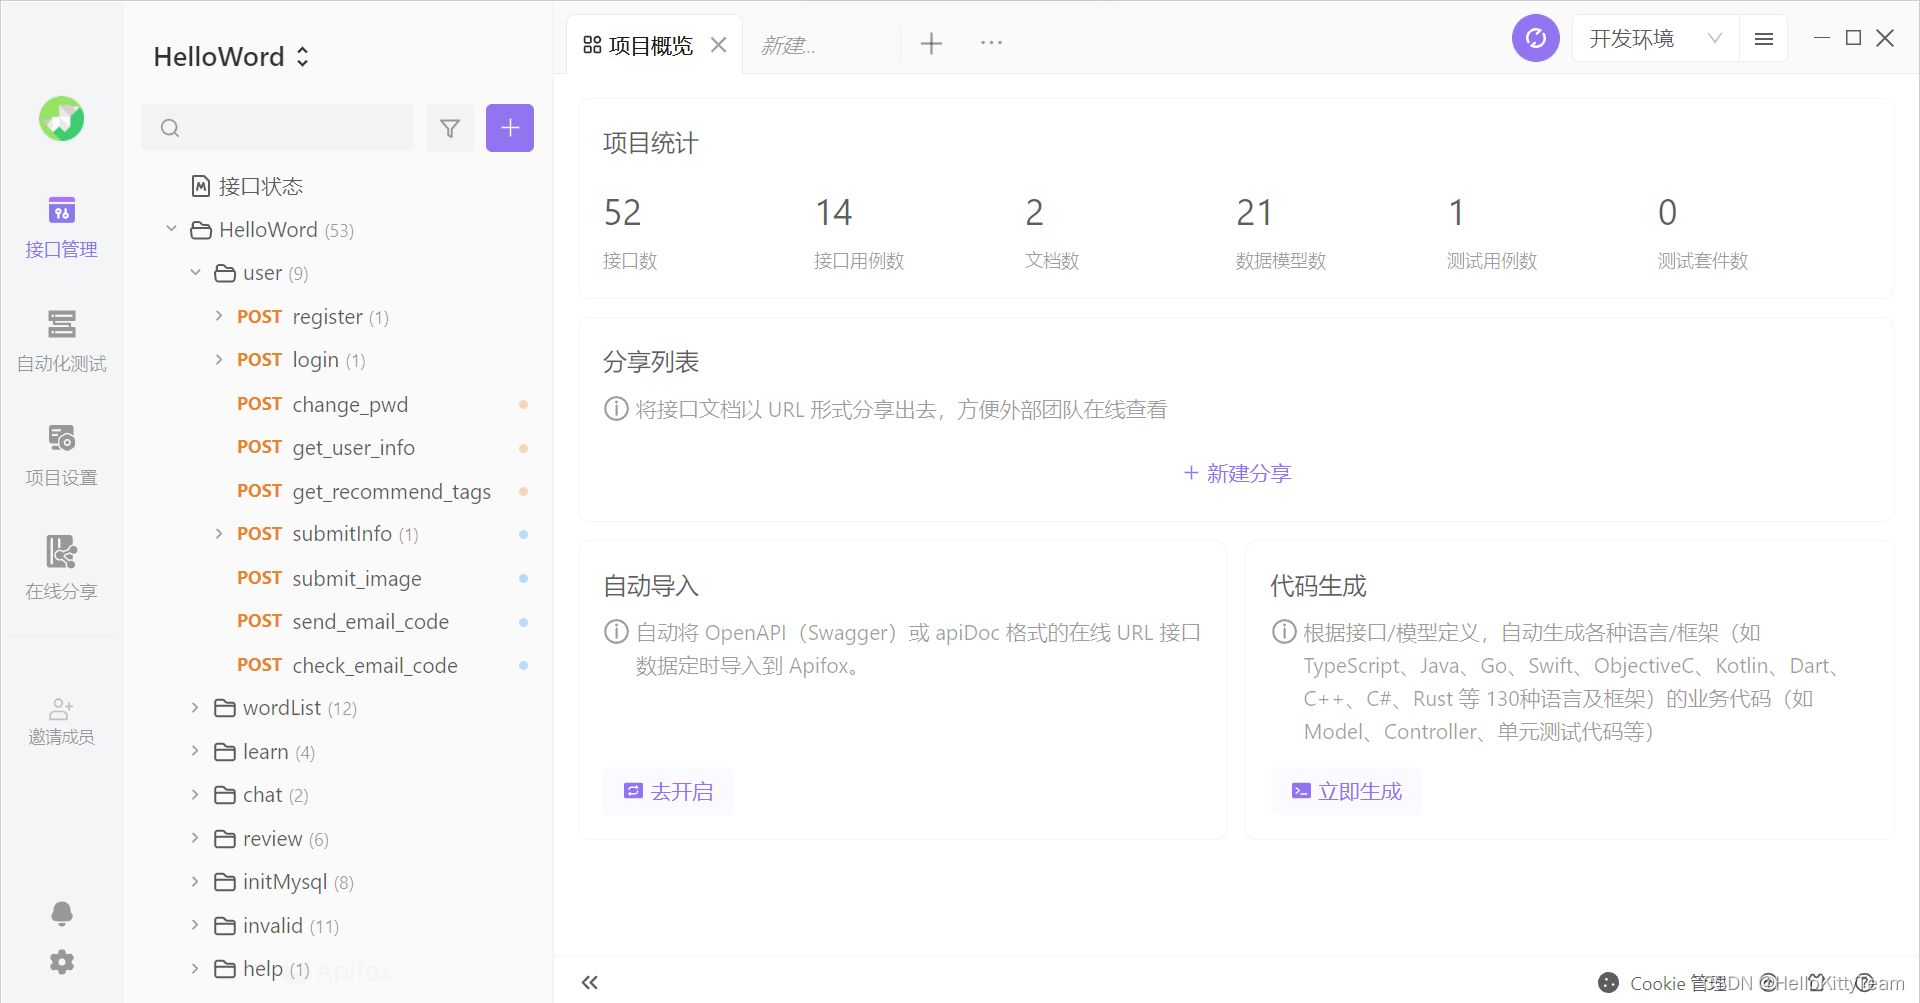Screen dimensions: 1920x1003
Task: Open the 项目设置 sidebar section
Action: coord(61,456)
